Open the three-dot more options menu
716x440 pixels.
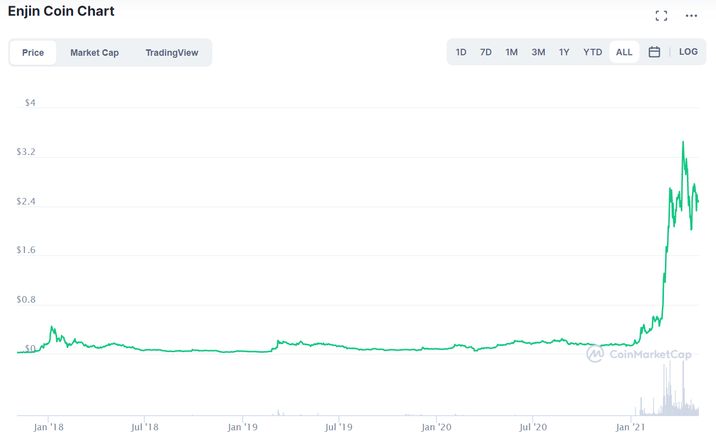pos(691,16)
